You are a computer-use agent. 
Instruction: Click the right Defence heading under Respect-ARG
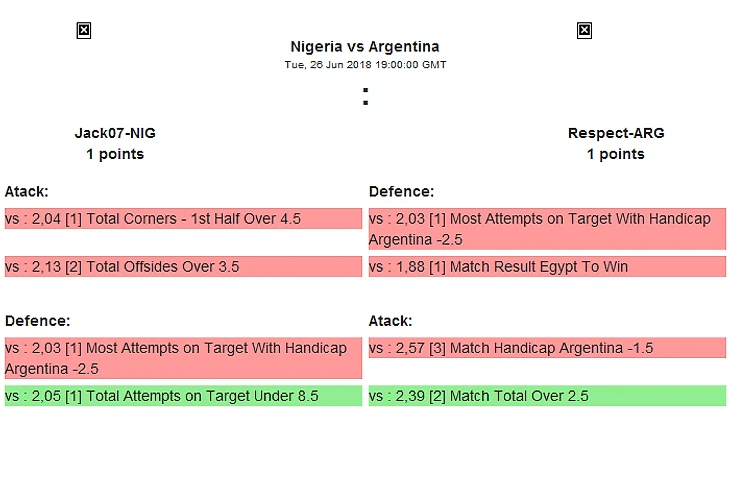point(402,191)
